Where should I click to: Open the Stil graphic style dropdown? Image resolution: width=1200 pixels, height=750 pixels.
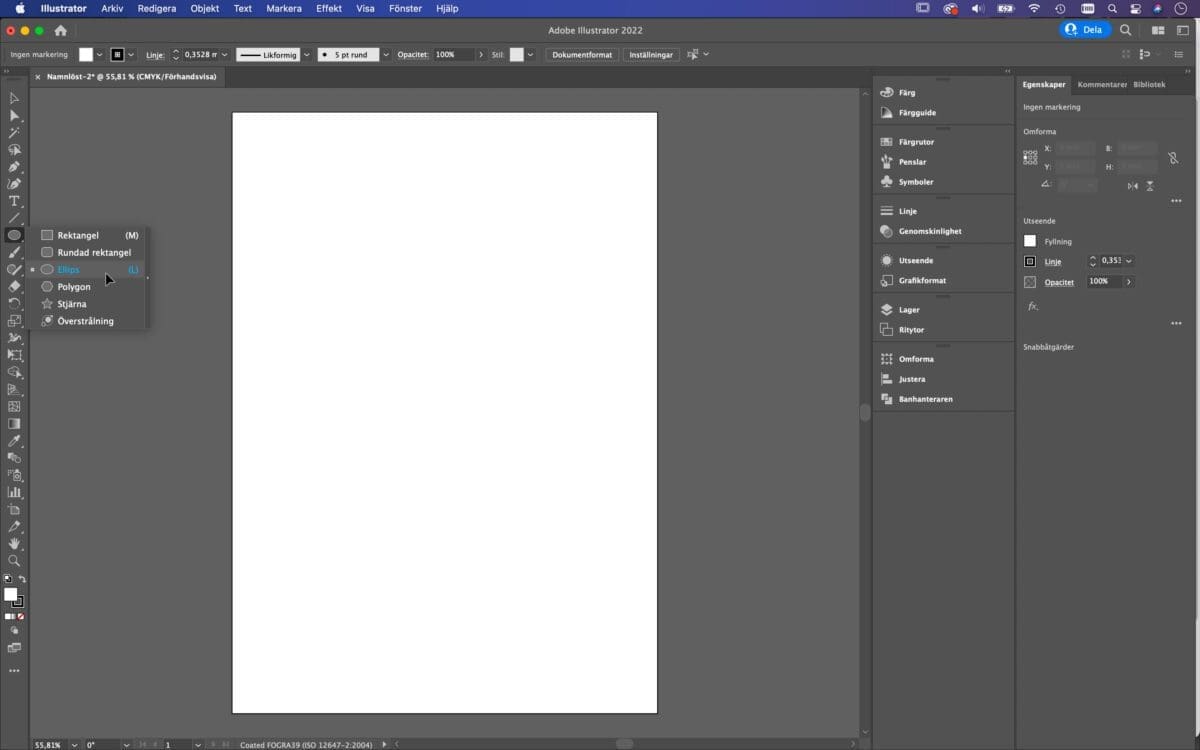[x=530, y=55]
